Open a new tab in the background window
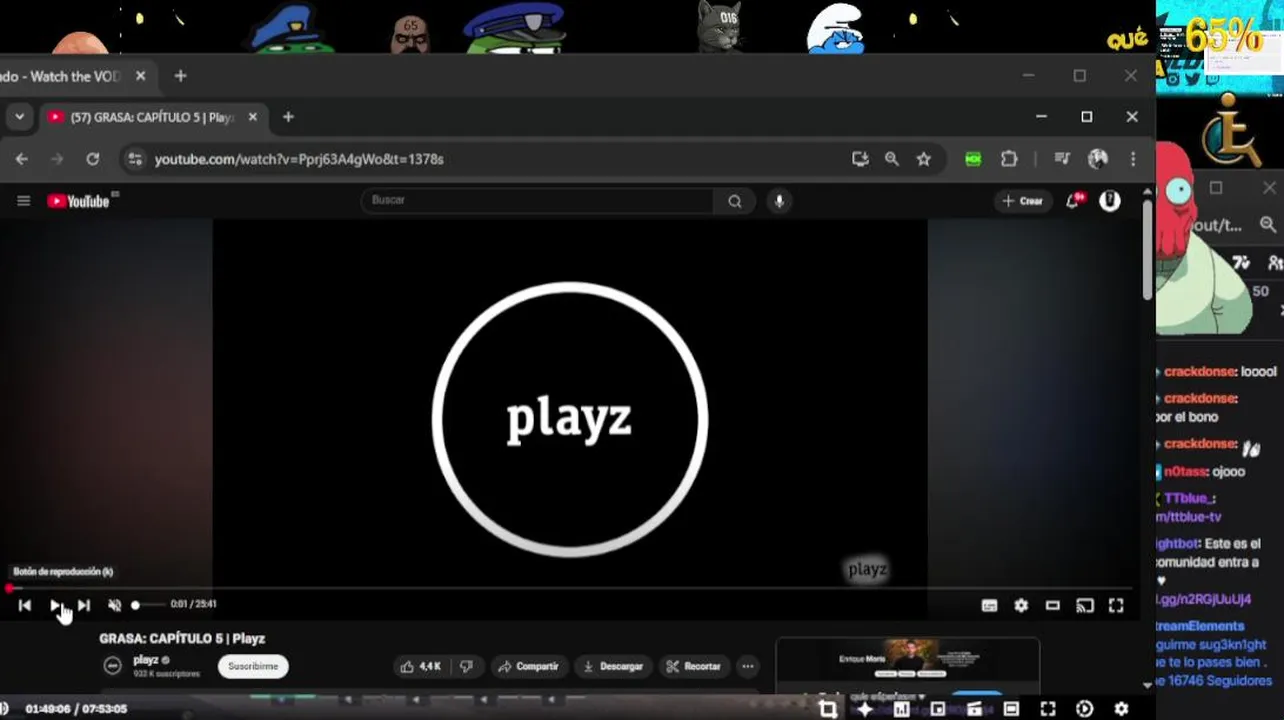 pyautogui.click(x=180, y=76)
